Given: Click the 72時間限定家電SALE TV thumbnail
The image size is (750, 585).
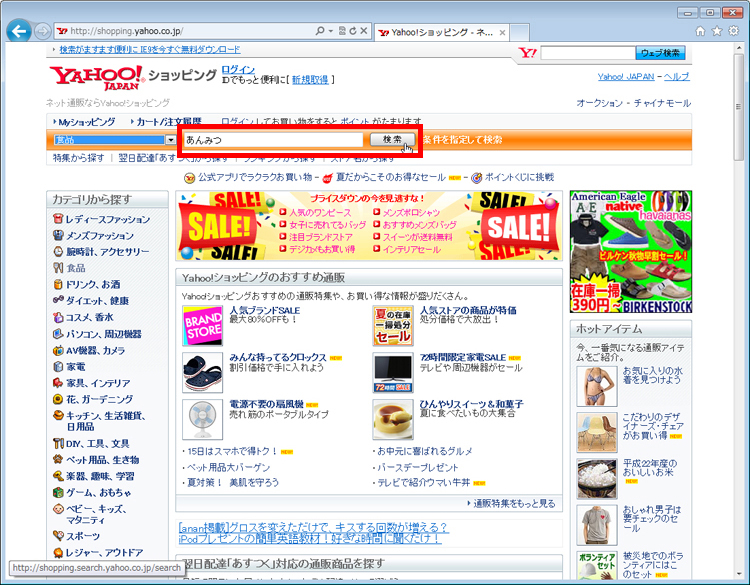Looking at the screenshot, I should [x=393, y=373].
